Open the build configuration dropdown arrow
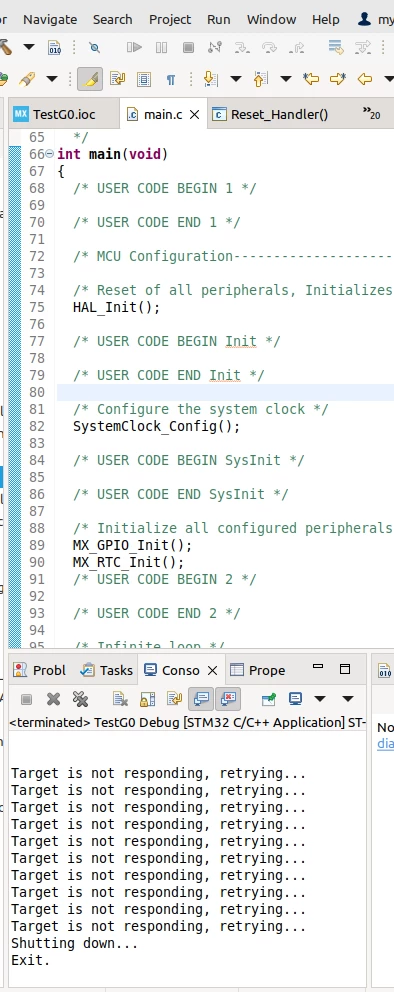This screenshot has width=394, height=992. click(x=28, y=47)
